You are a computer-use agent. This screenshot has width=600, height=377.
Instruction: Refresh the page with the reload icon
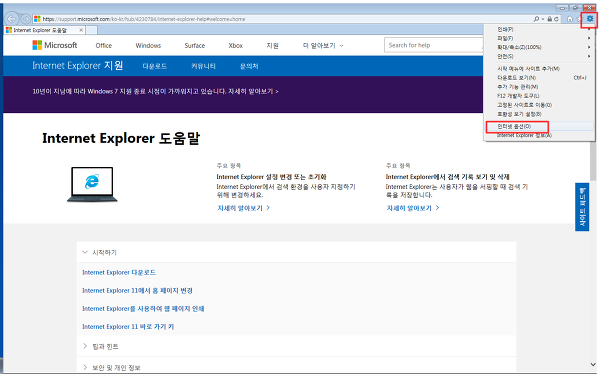tap(556, 18)
